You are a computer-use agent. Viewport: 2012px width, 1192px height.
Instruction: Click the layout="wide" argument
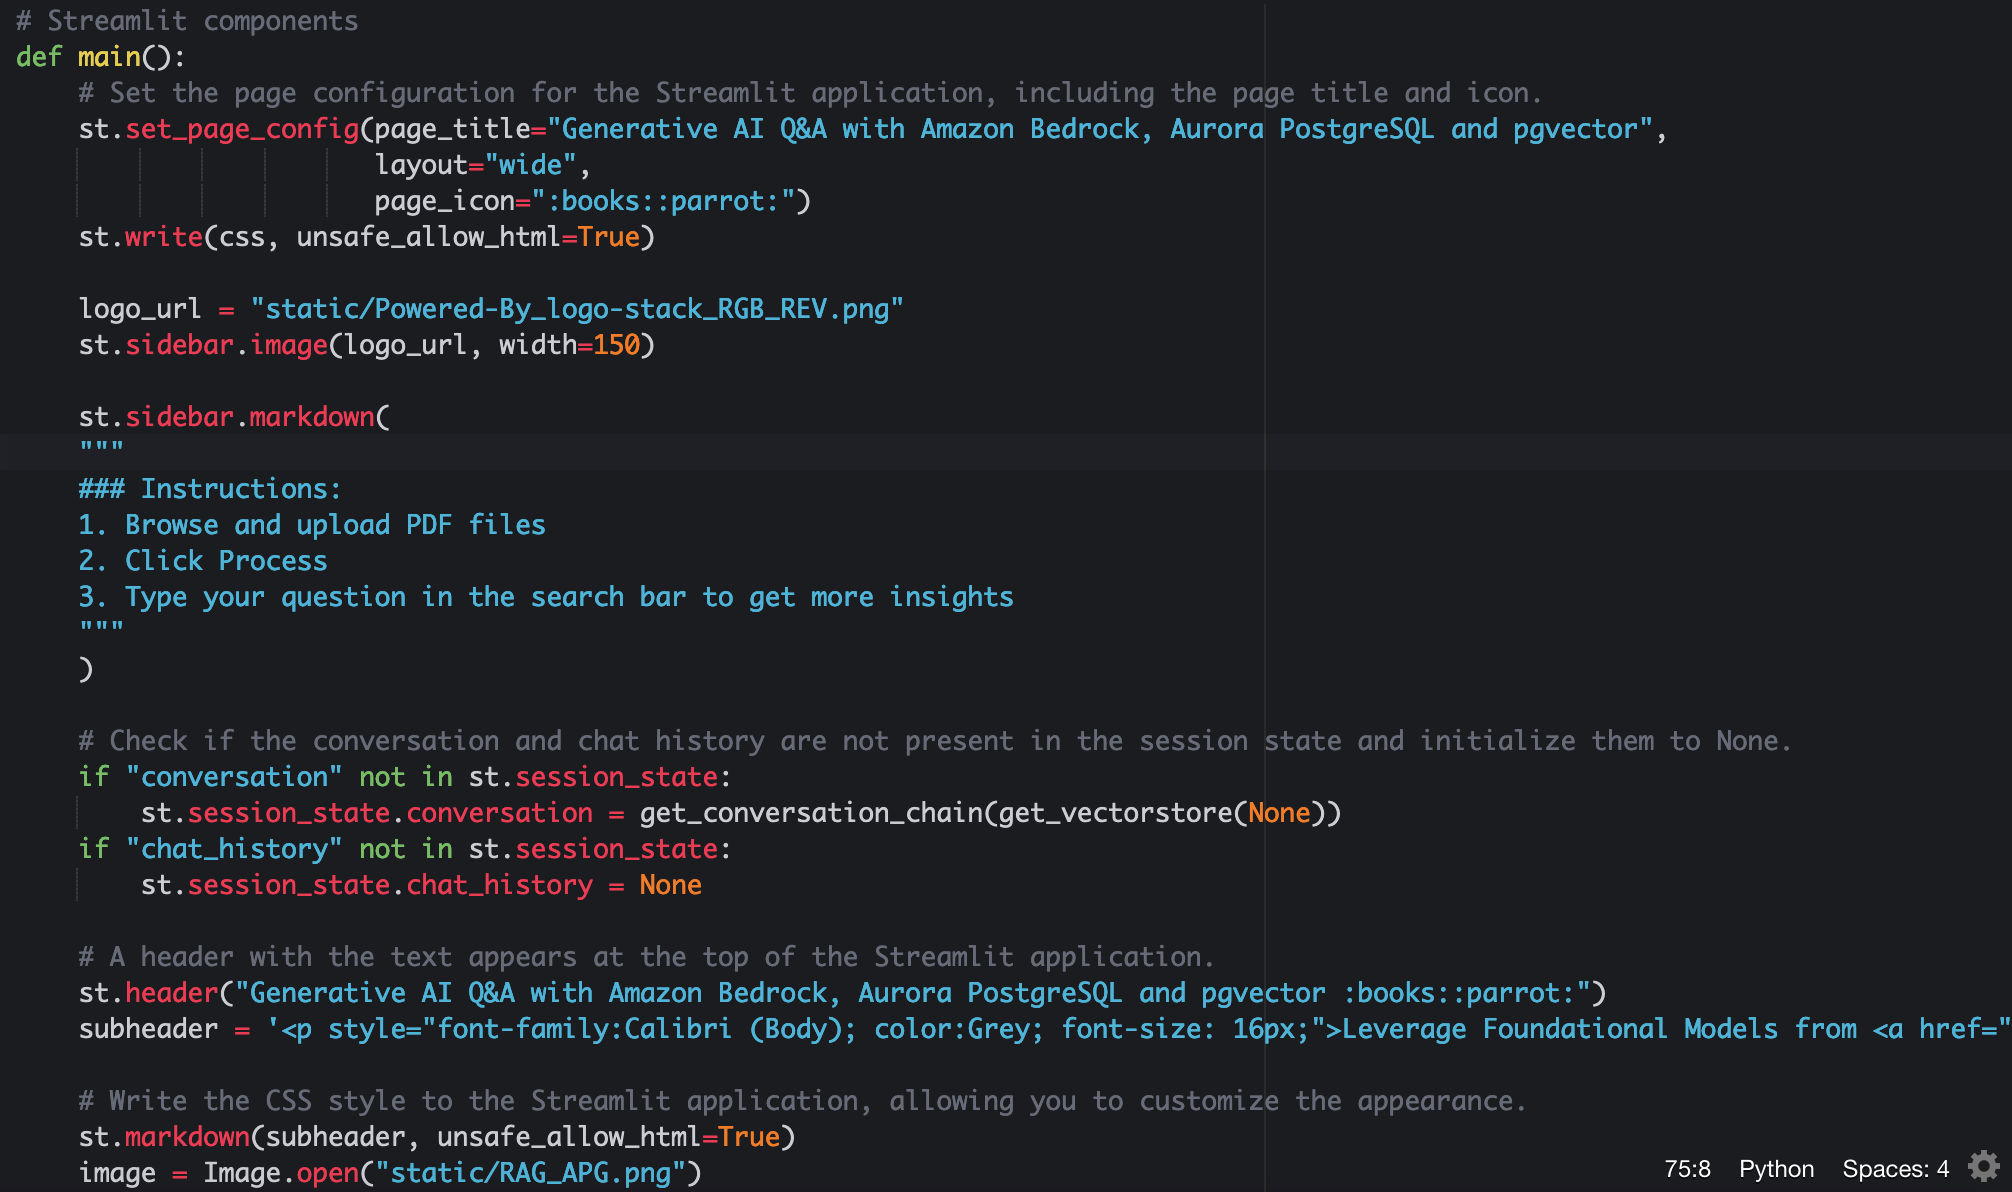click(x=475, y=165)
